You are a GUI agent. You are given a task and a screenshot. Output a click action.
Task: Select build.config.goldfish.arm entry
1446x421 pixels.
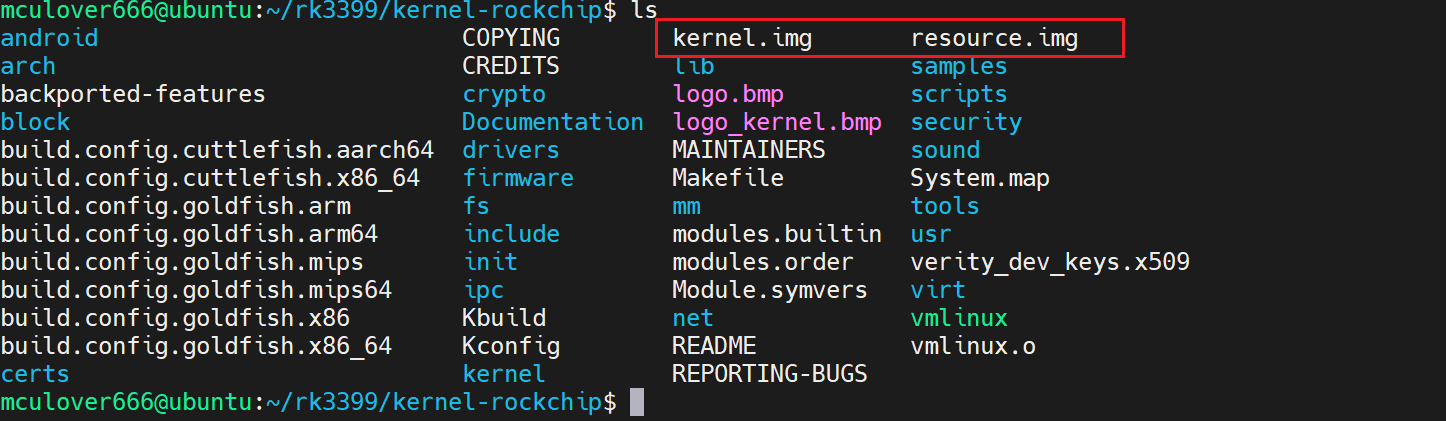coord(175,207)
